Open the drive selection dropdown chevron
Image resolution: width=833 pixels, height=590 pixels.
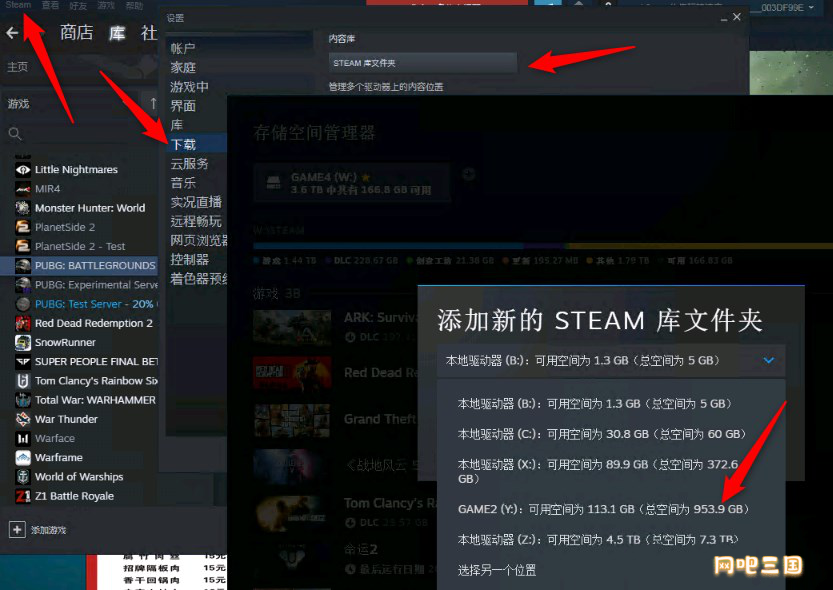click(768, 361)
